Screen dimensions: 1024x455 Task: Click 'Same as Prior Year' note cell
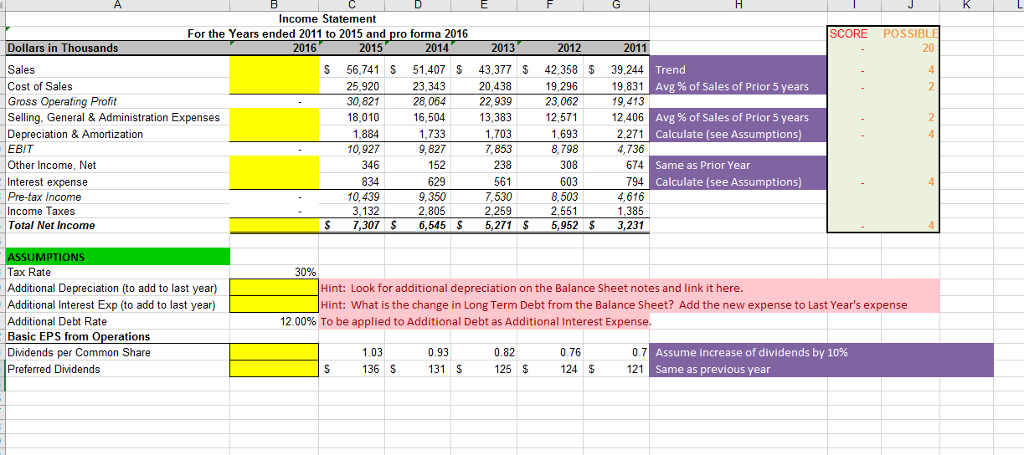click(x=738, y=165)
